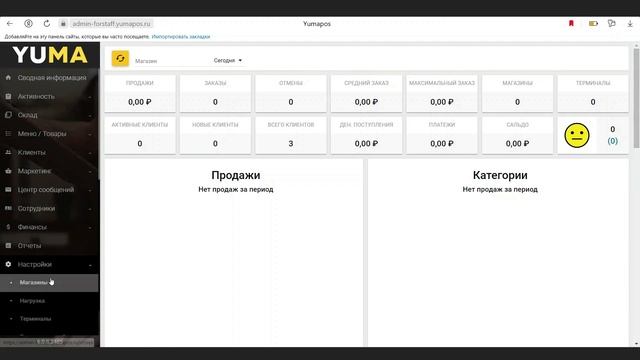Click the yellow neutral smiley face
Viewport: 640px width, 360px height.
(x=577, y=136)
